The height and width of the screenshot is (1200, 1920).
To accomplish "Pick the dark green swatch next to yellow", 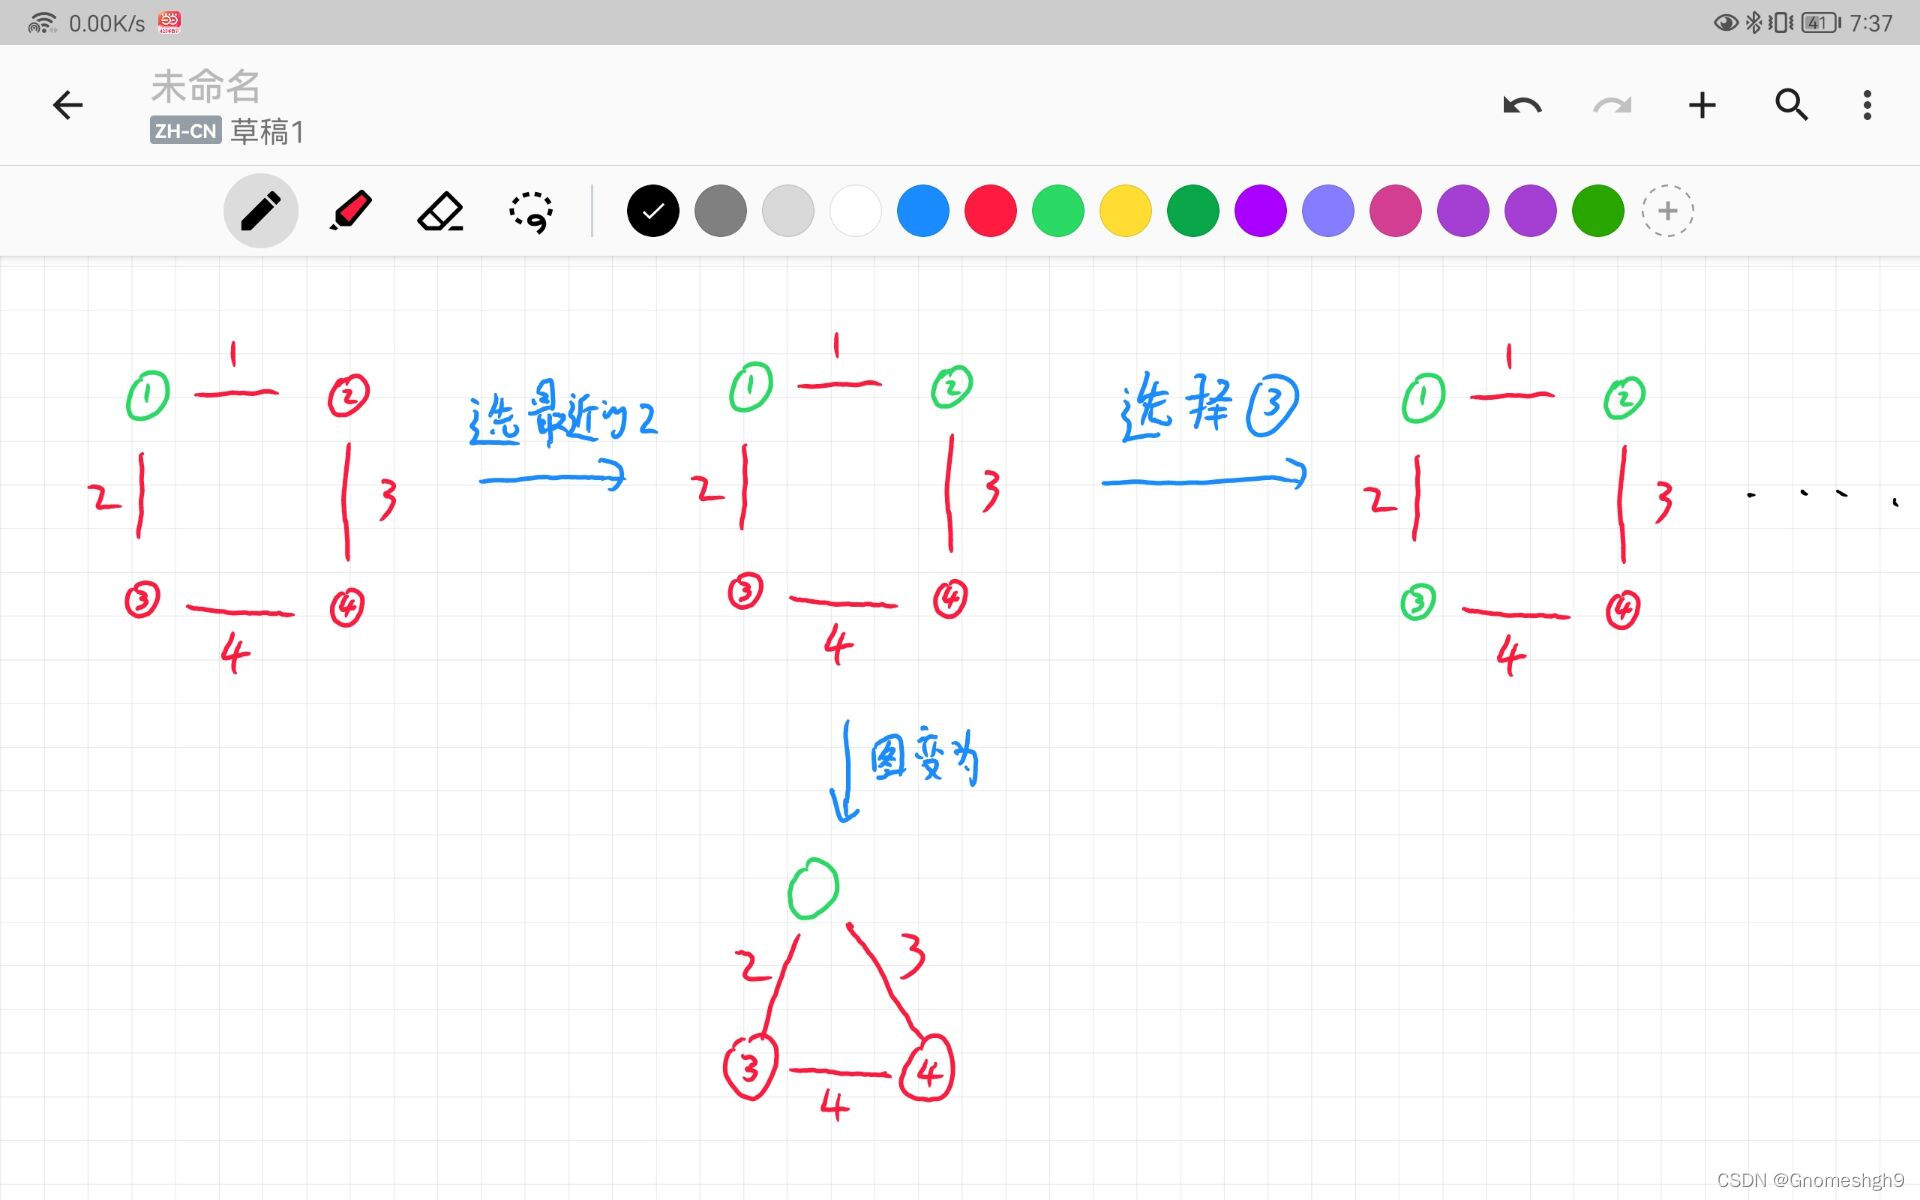I will coord(1193,211).
